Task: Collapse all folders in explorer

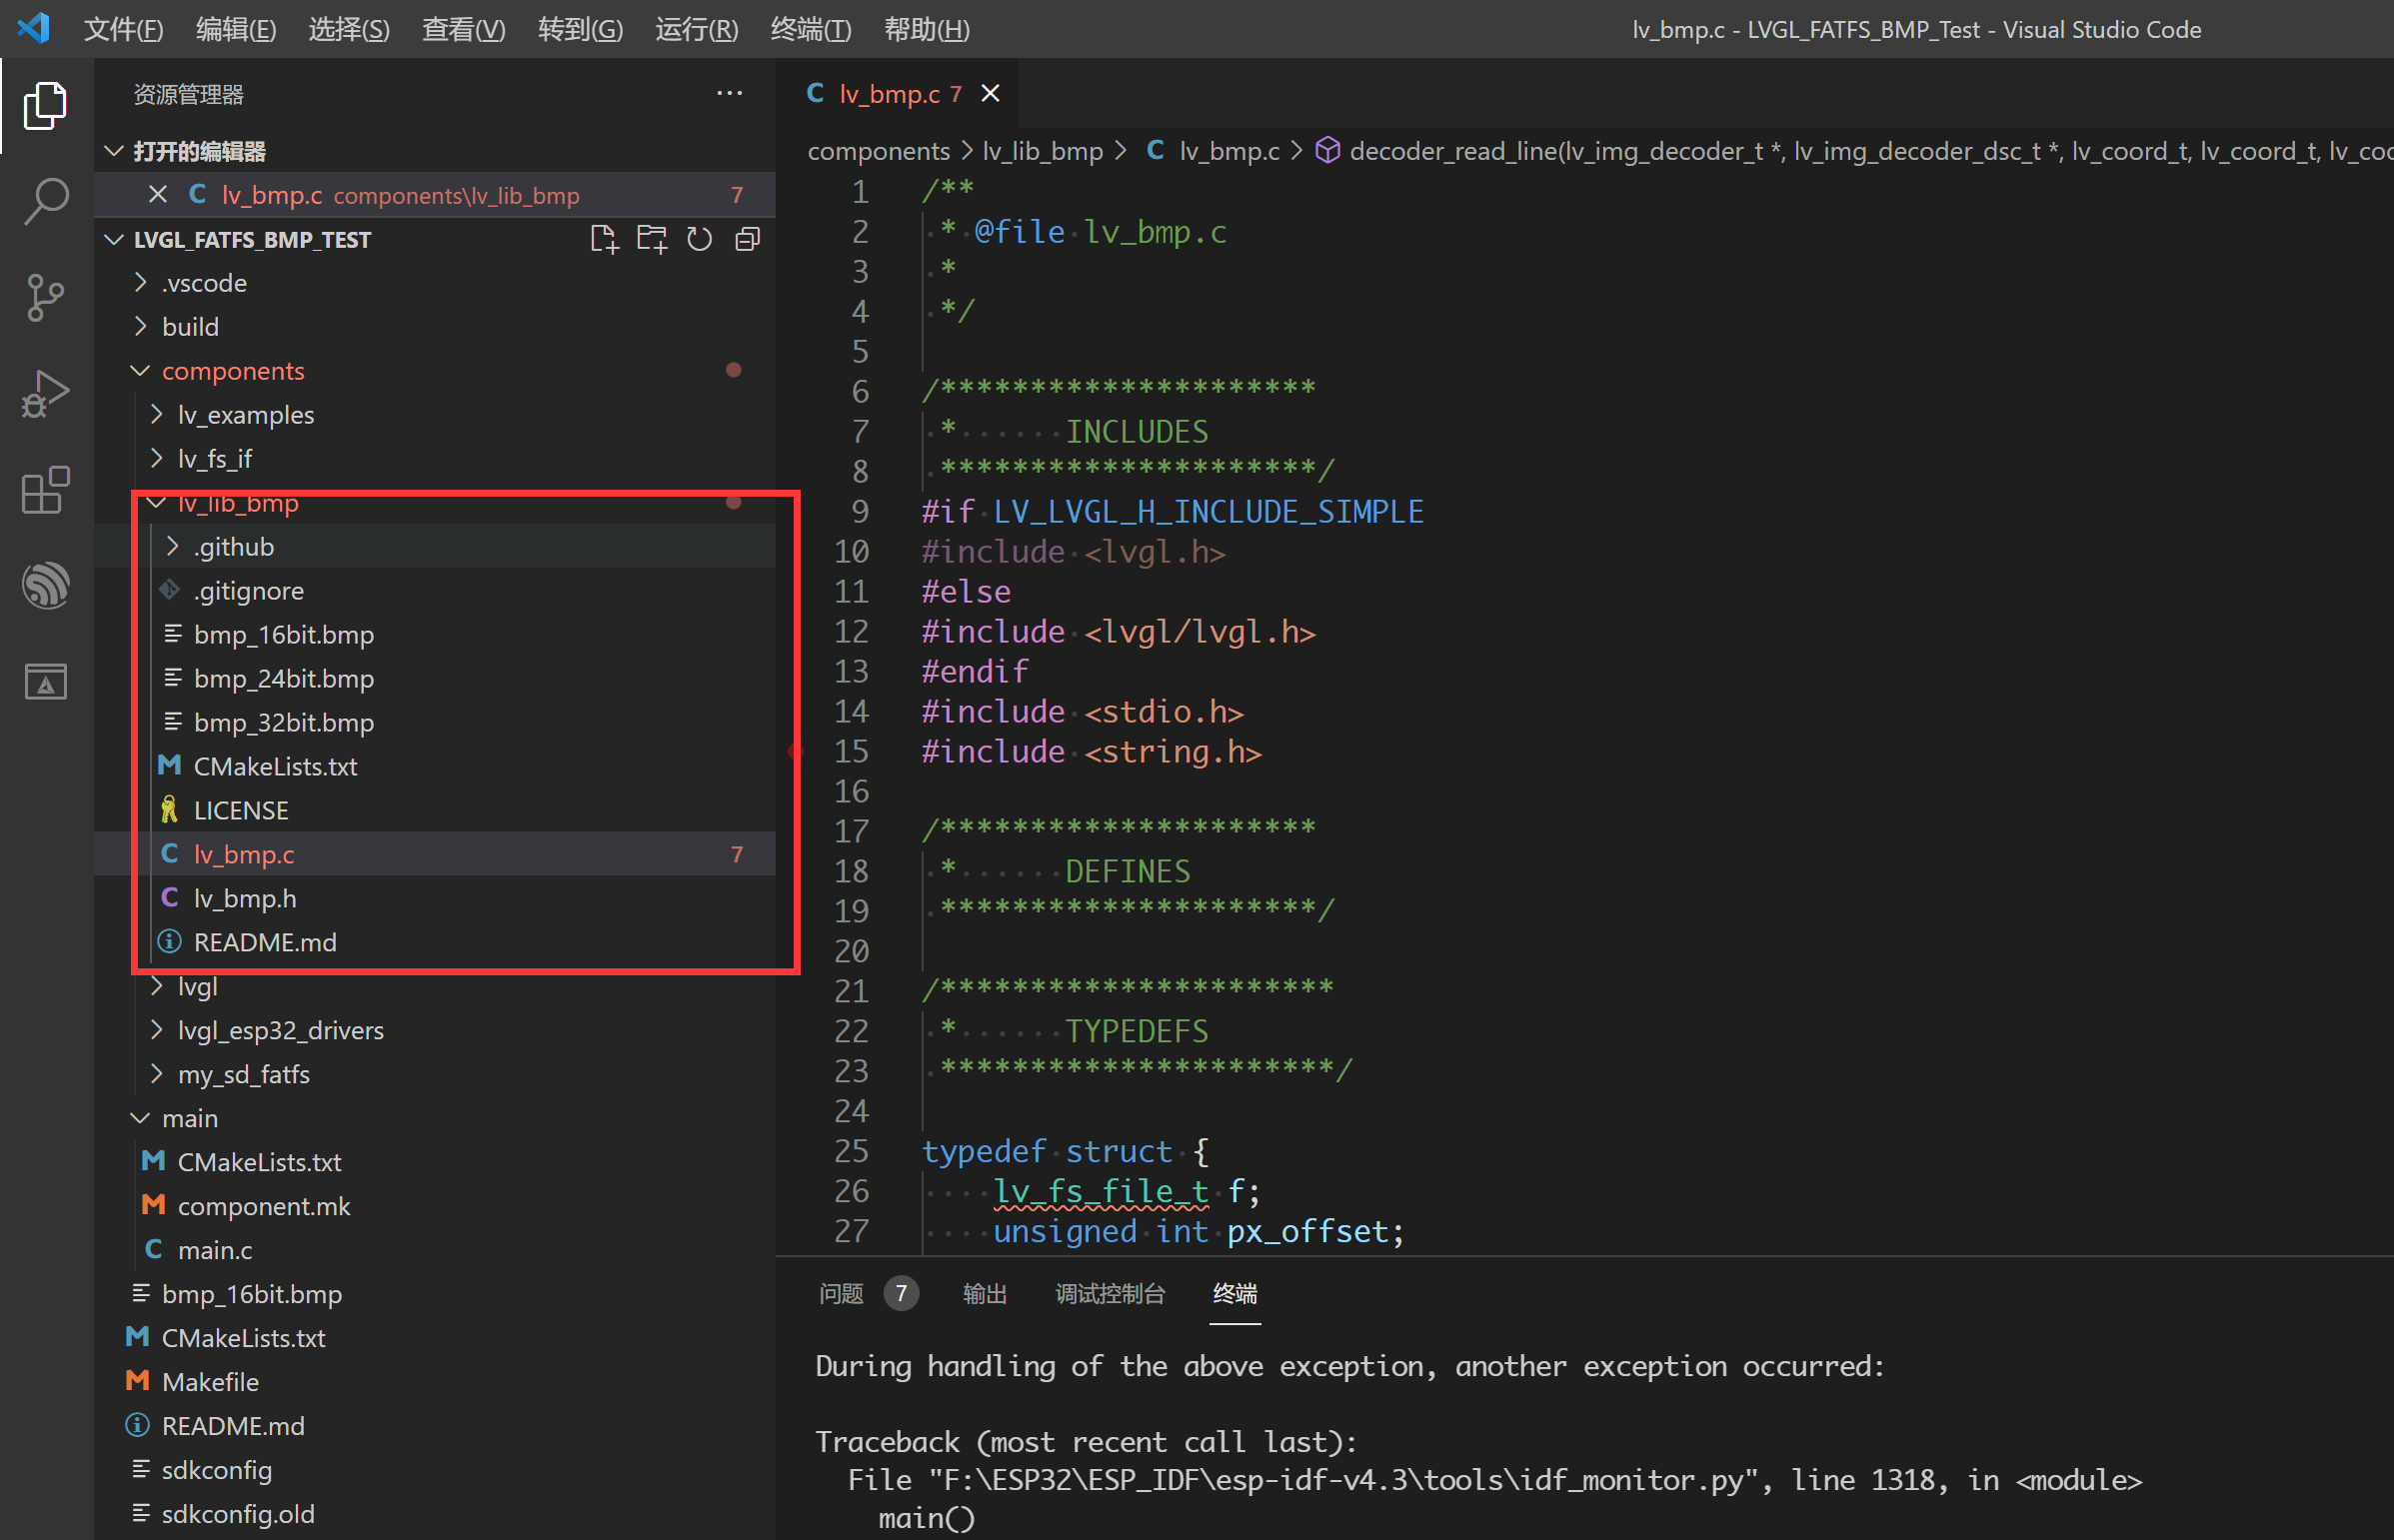Action: click(747, 239)
